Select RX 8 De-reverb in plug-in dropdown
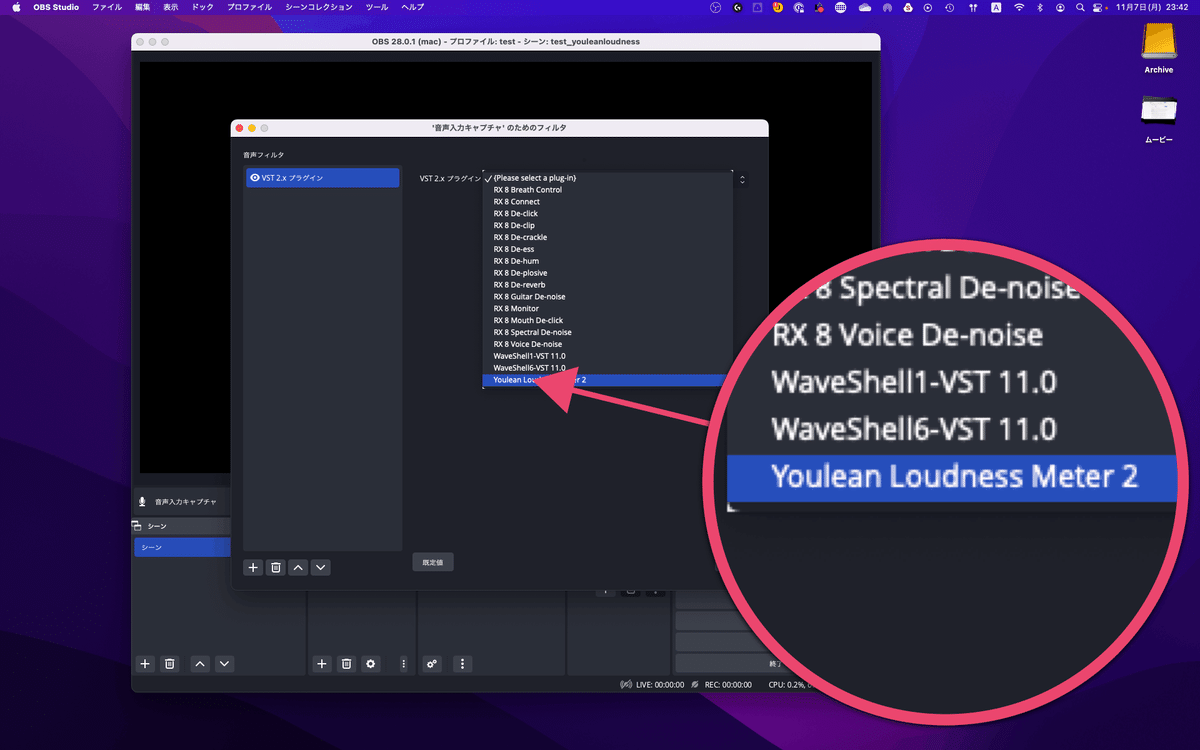1200x750 pixels. (x=607, y=285)
